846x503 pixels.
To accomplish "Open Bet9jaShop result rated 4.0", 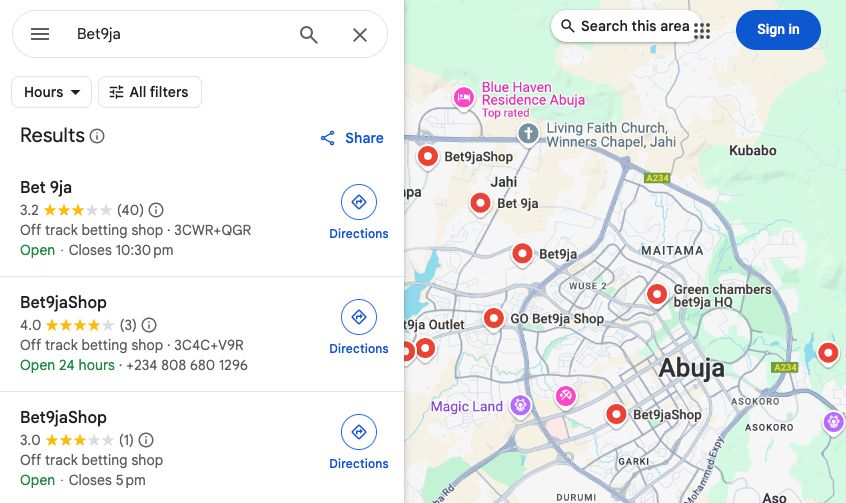I will tap(63, 302).
